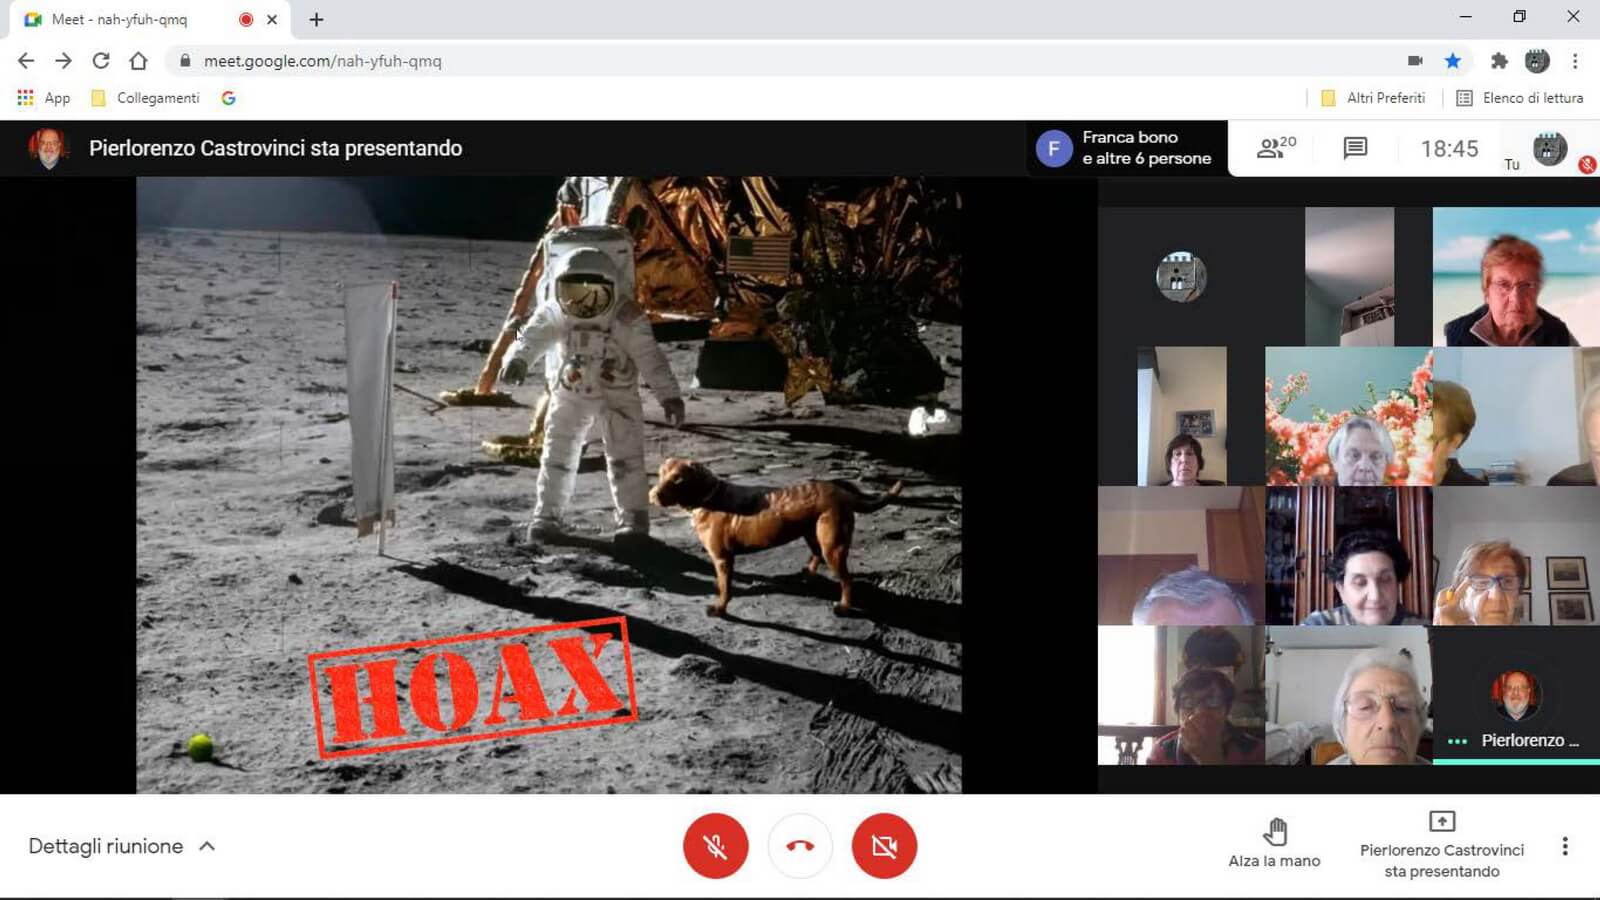The height and width of the screenshot is (900, 1600).
Task: Click the bookmark star icon
Action: coord(1453,61)
